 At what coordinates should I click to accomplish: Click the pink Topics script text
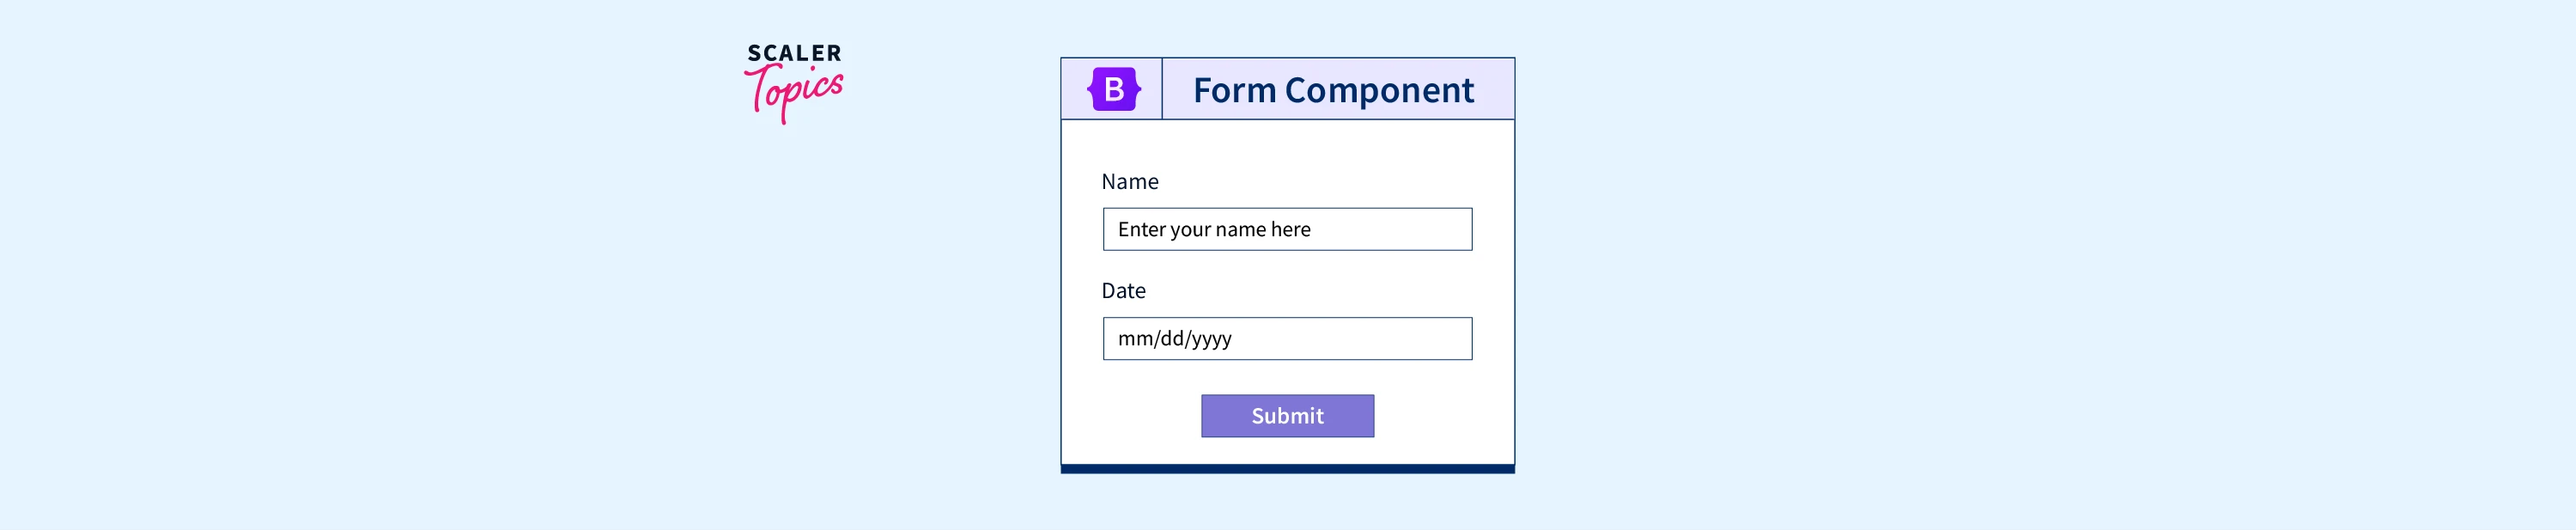click(796, 93)
